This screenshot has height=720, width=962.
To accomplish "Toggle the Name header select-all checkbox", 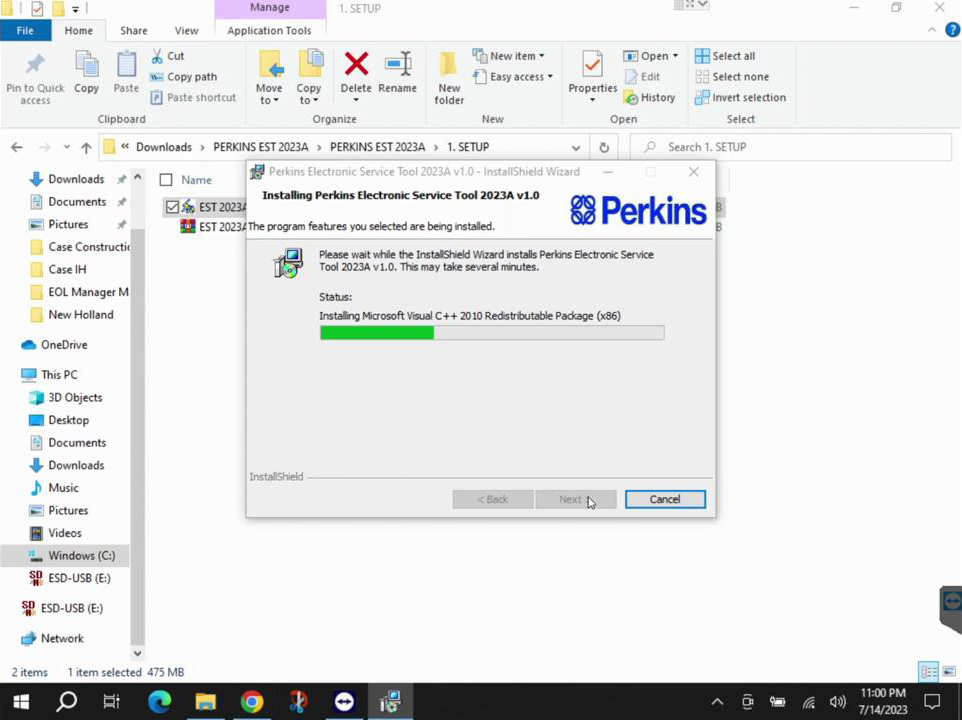I will click(x=166, y=180).
